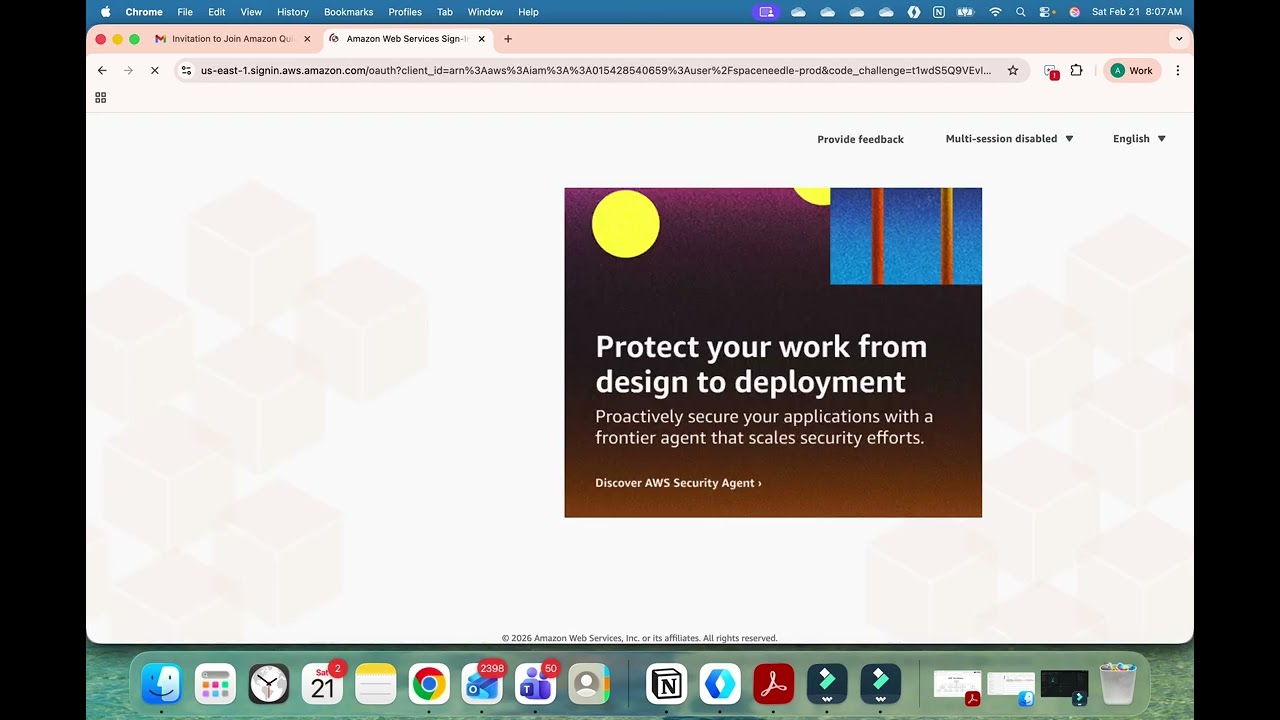This screenshot has width=1280, height=720.
Task: Close the Amazon Web Services tab
Action: 481,39
